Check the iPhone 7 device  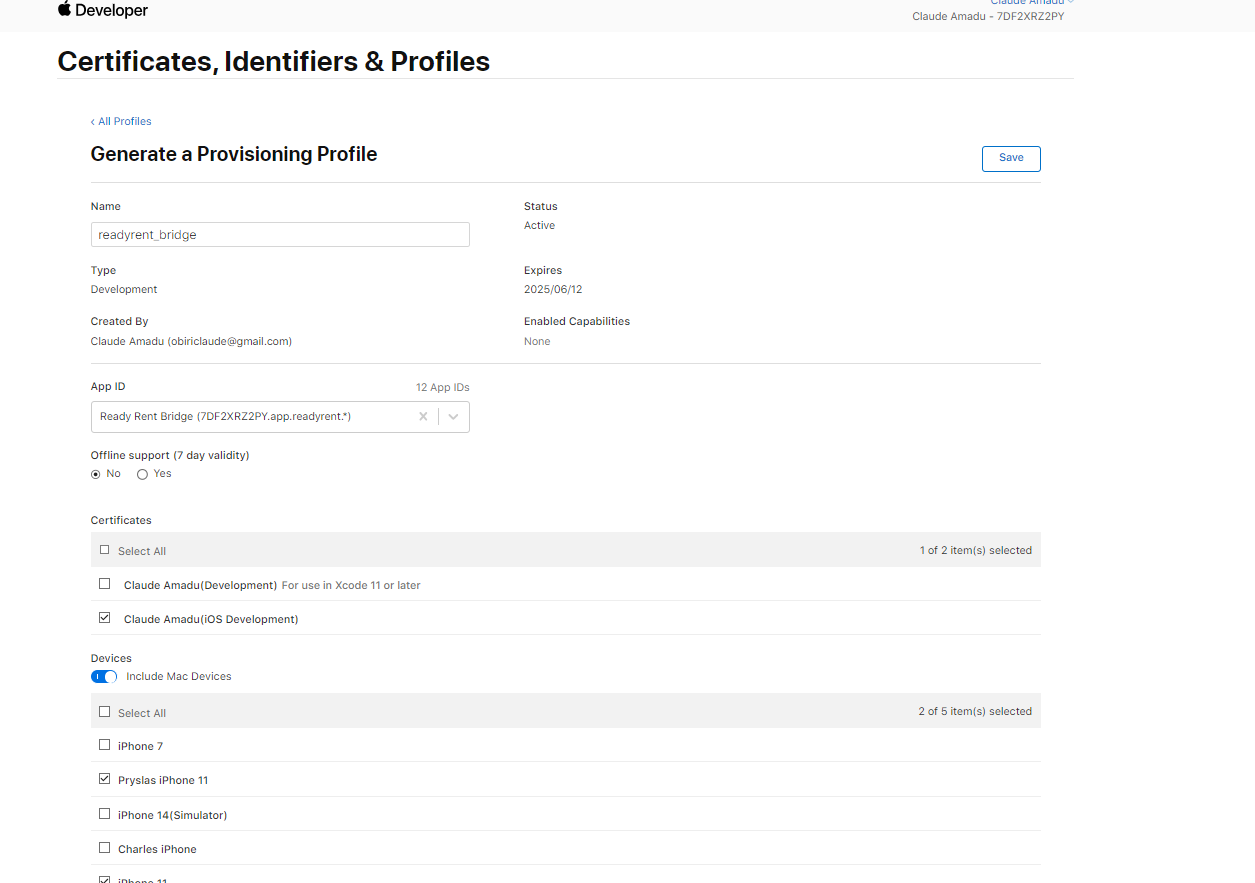point(105,745)
